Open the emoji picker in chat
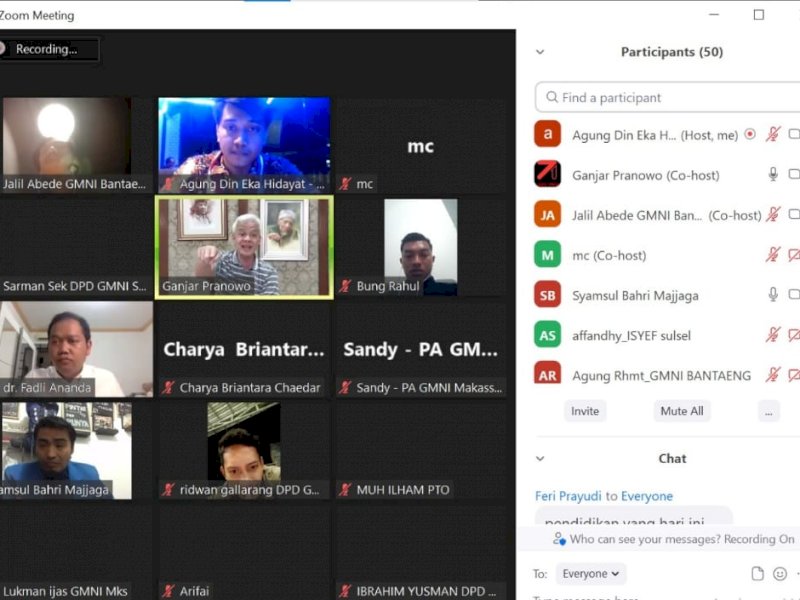The image size is (800, 600). 780,573
